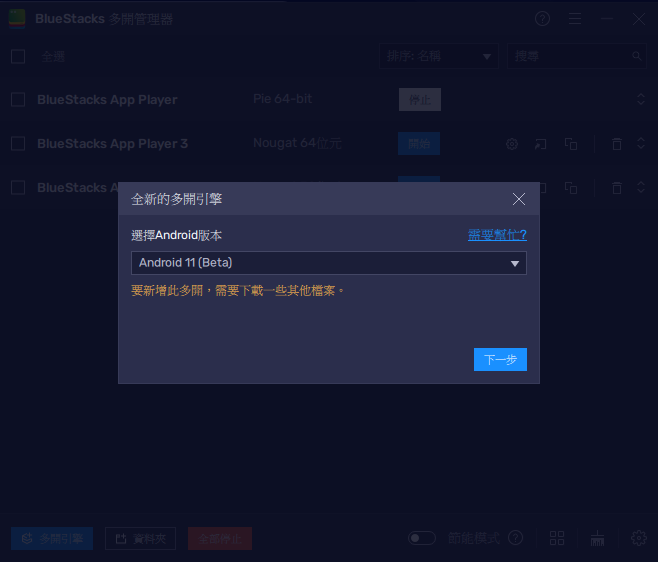Image resolution: width=658 pixels, height=562 pixels.
Task: Click the disk cleanup broom icon
Action: coord(597,538)
